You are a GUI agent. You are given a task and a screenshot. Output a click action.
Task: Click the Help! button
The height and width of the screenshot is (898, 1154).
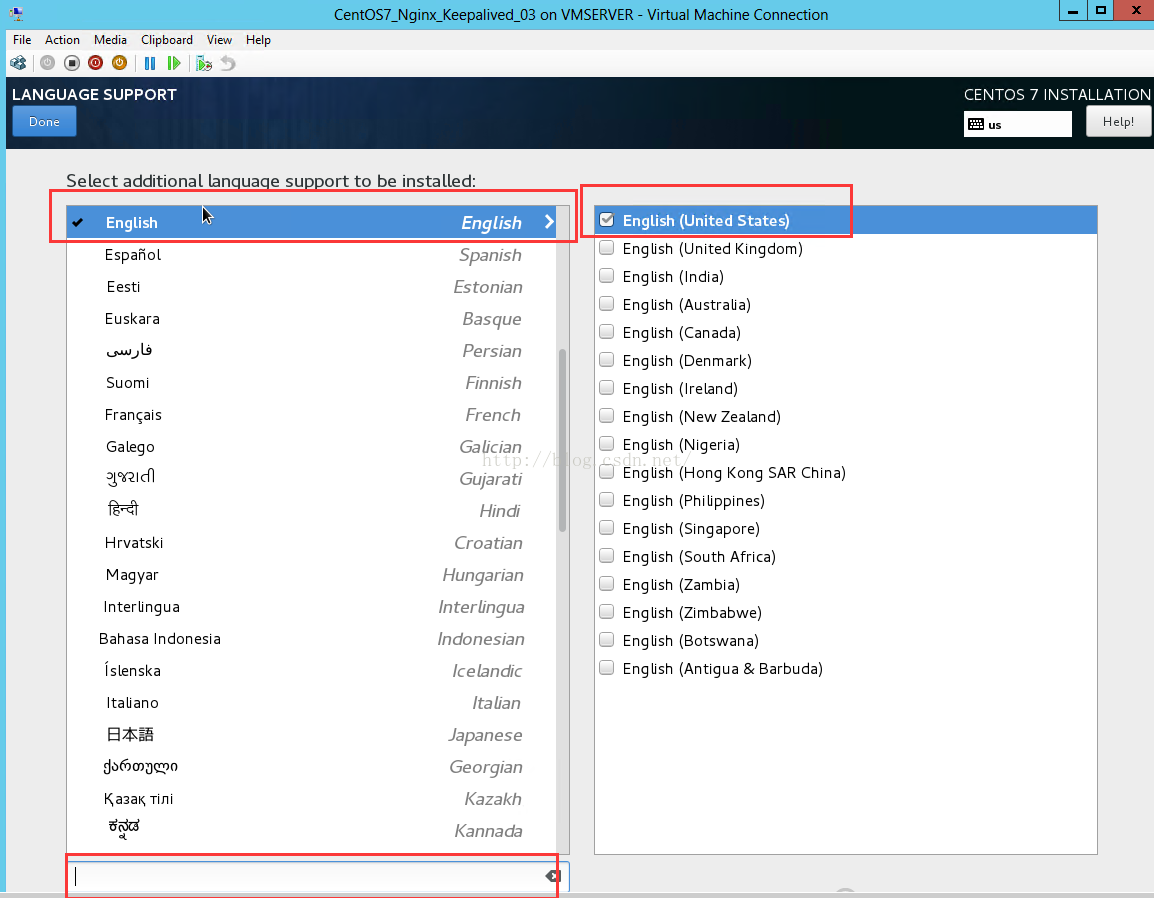pos(1118,121)
